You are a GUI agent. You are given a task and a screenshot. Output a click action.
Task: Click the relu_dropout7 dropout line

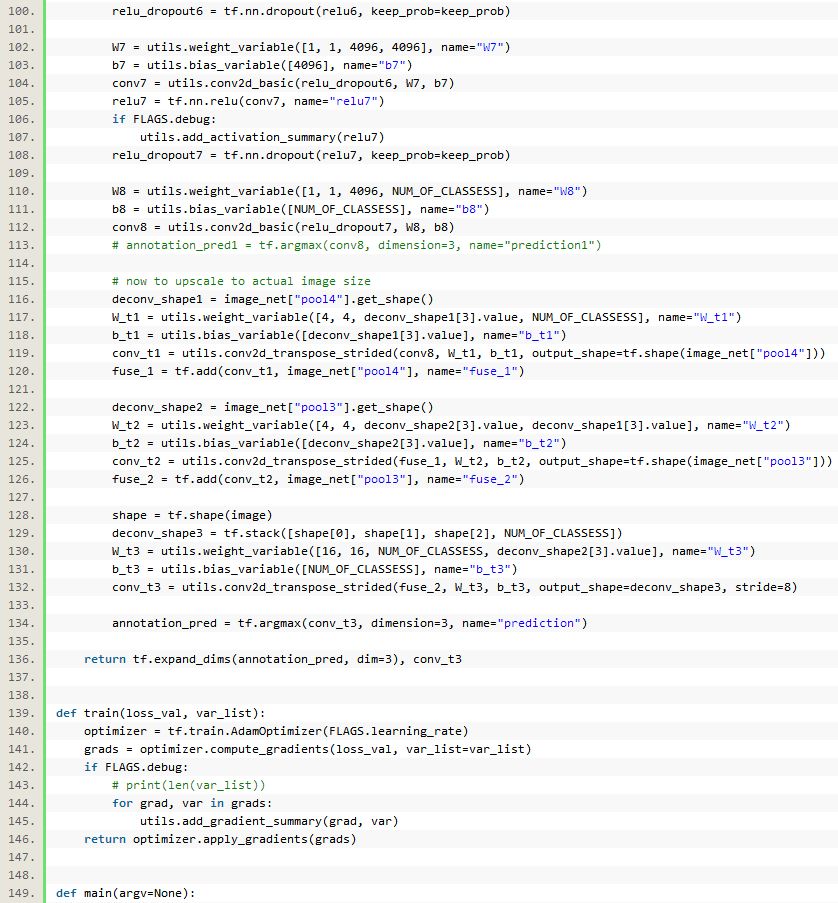click(x=311, y=155)
